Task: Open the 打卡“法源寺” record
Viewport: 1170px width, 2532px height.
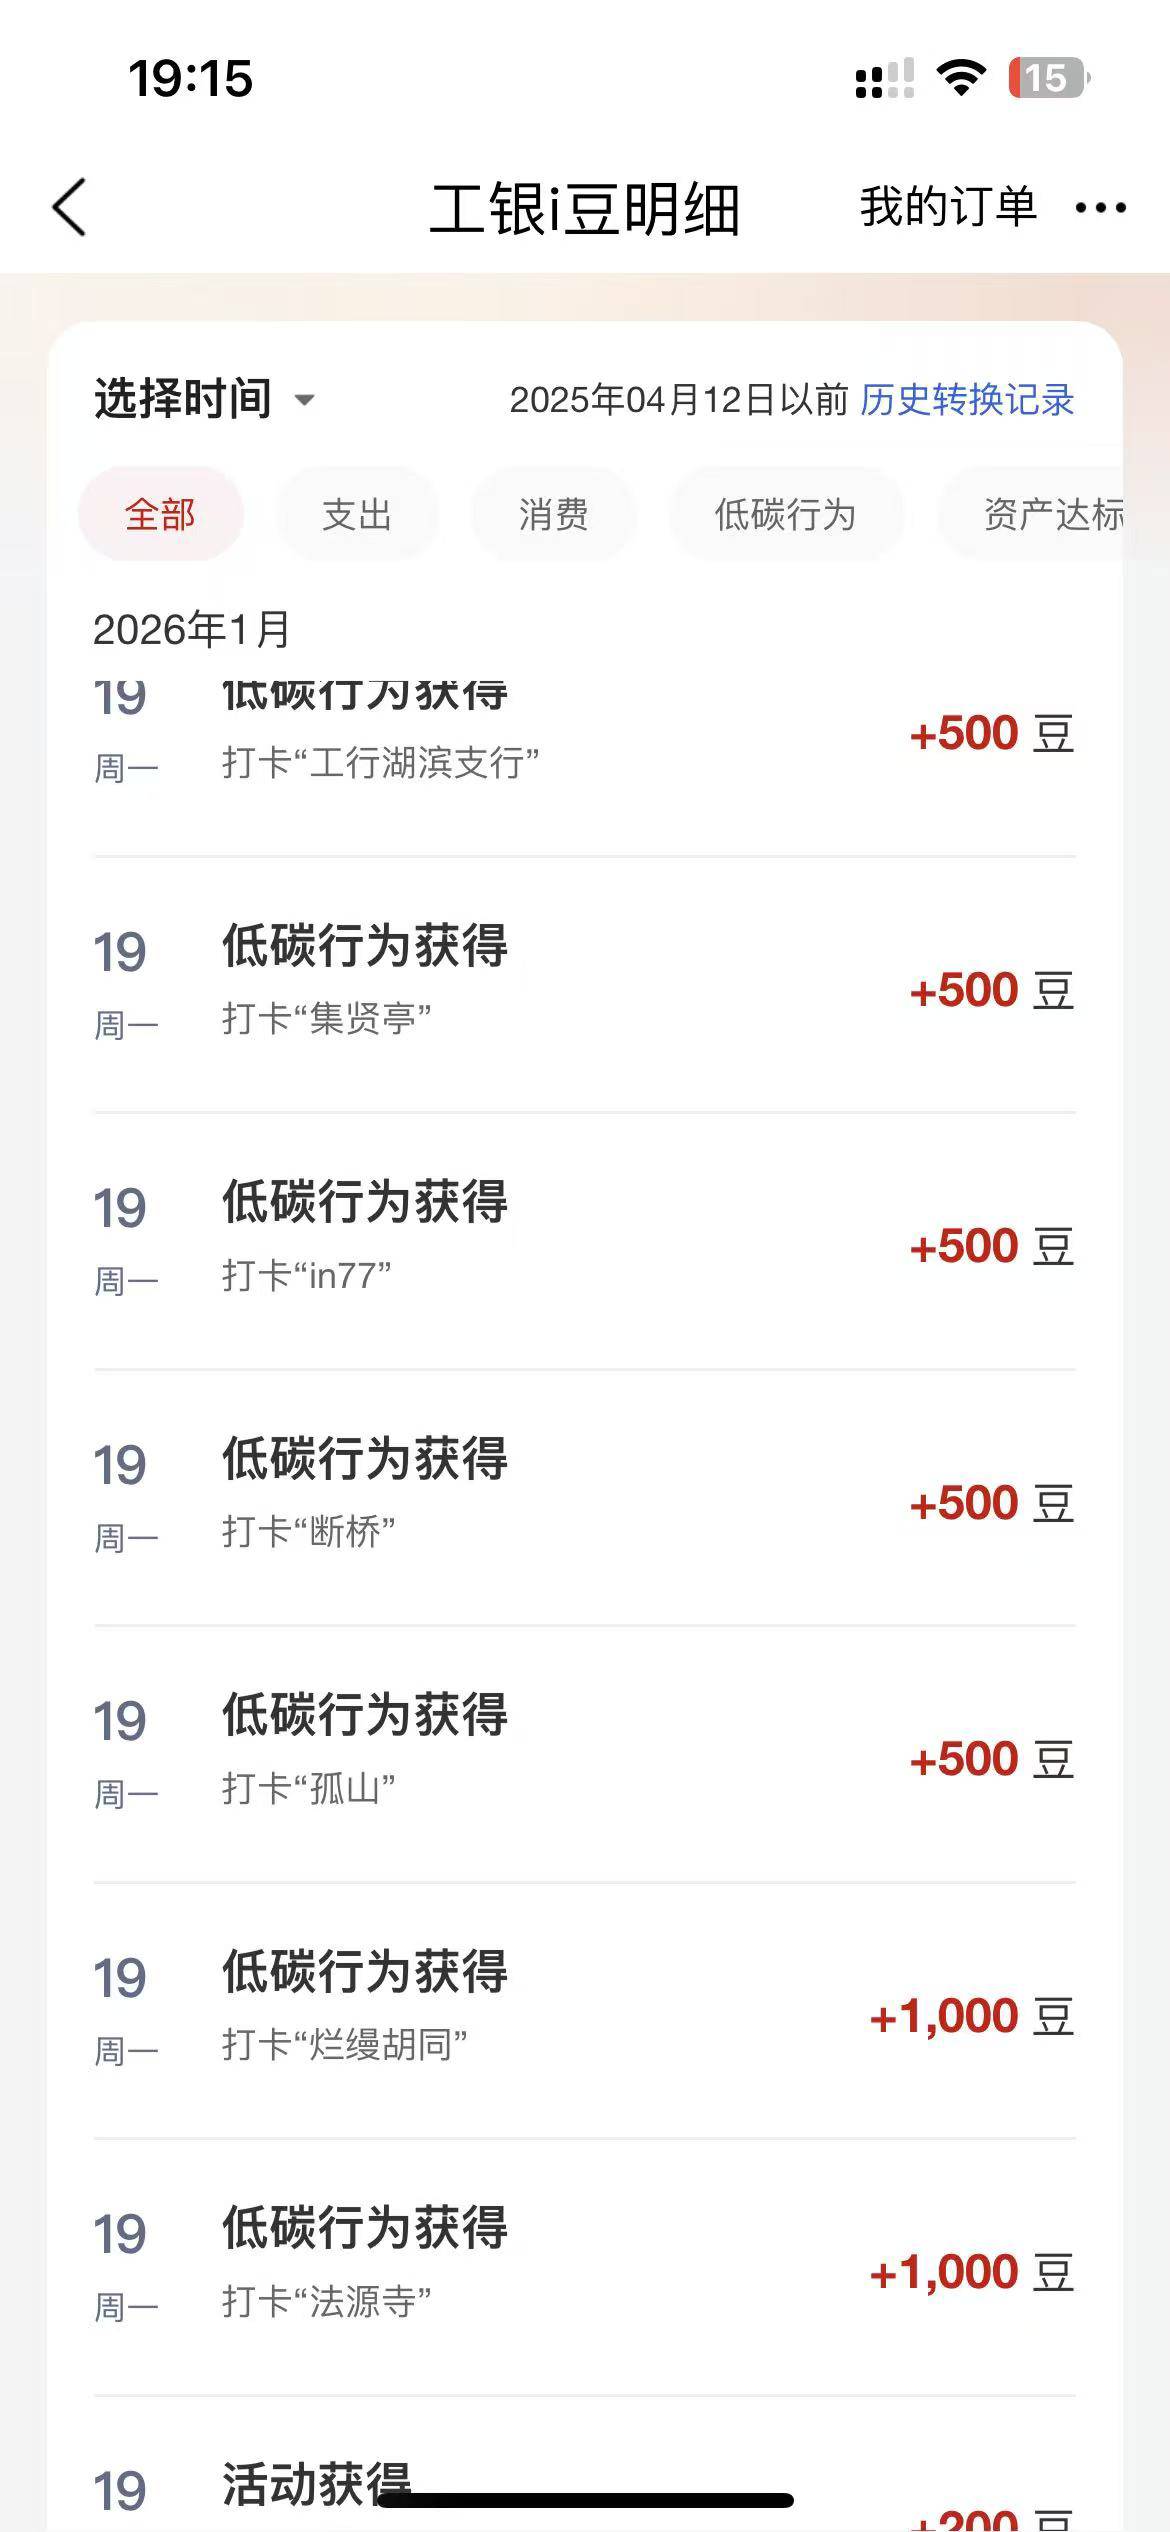Action: tap(584, 2267)
